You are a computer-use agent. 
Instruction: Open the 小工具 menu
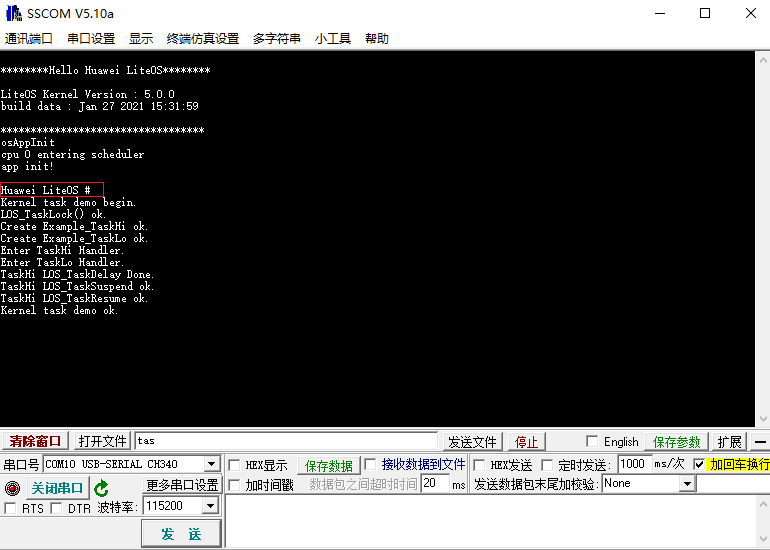tap(332, 38)
